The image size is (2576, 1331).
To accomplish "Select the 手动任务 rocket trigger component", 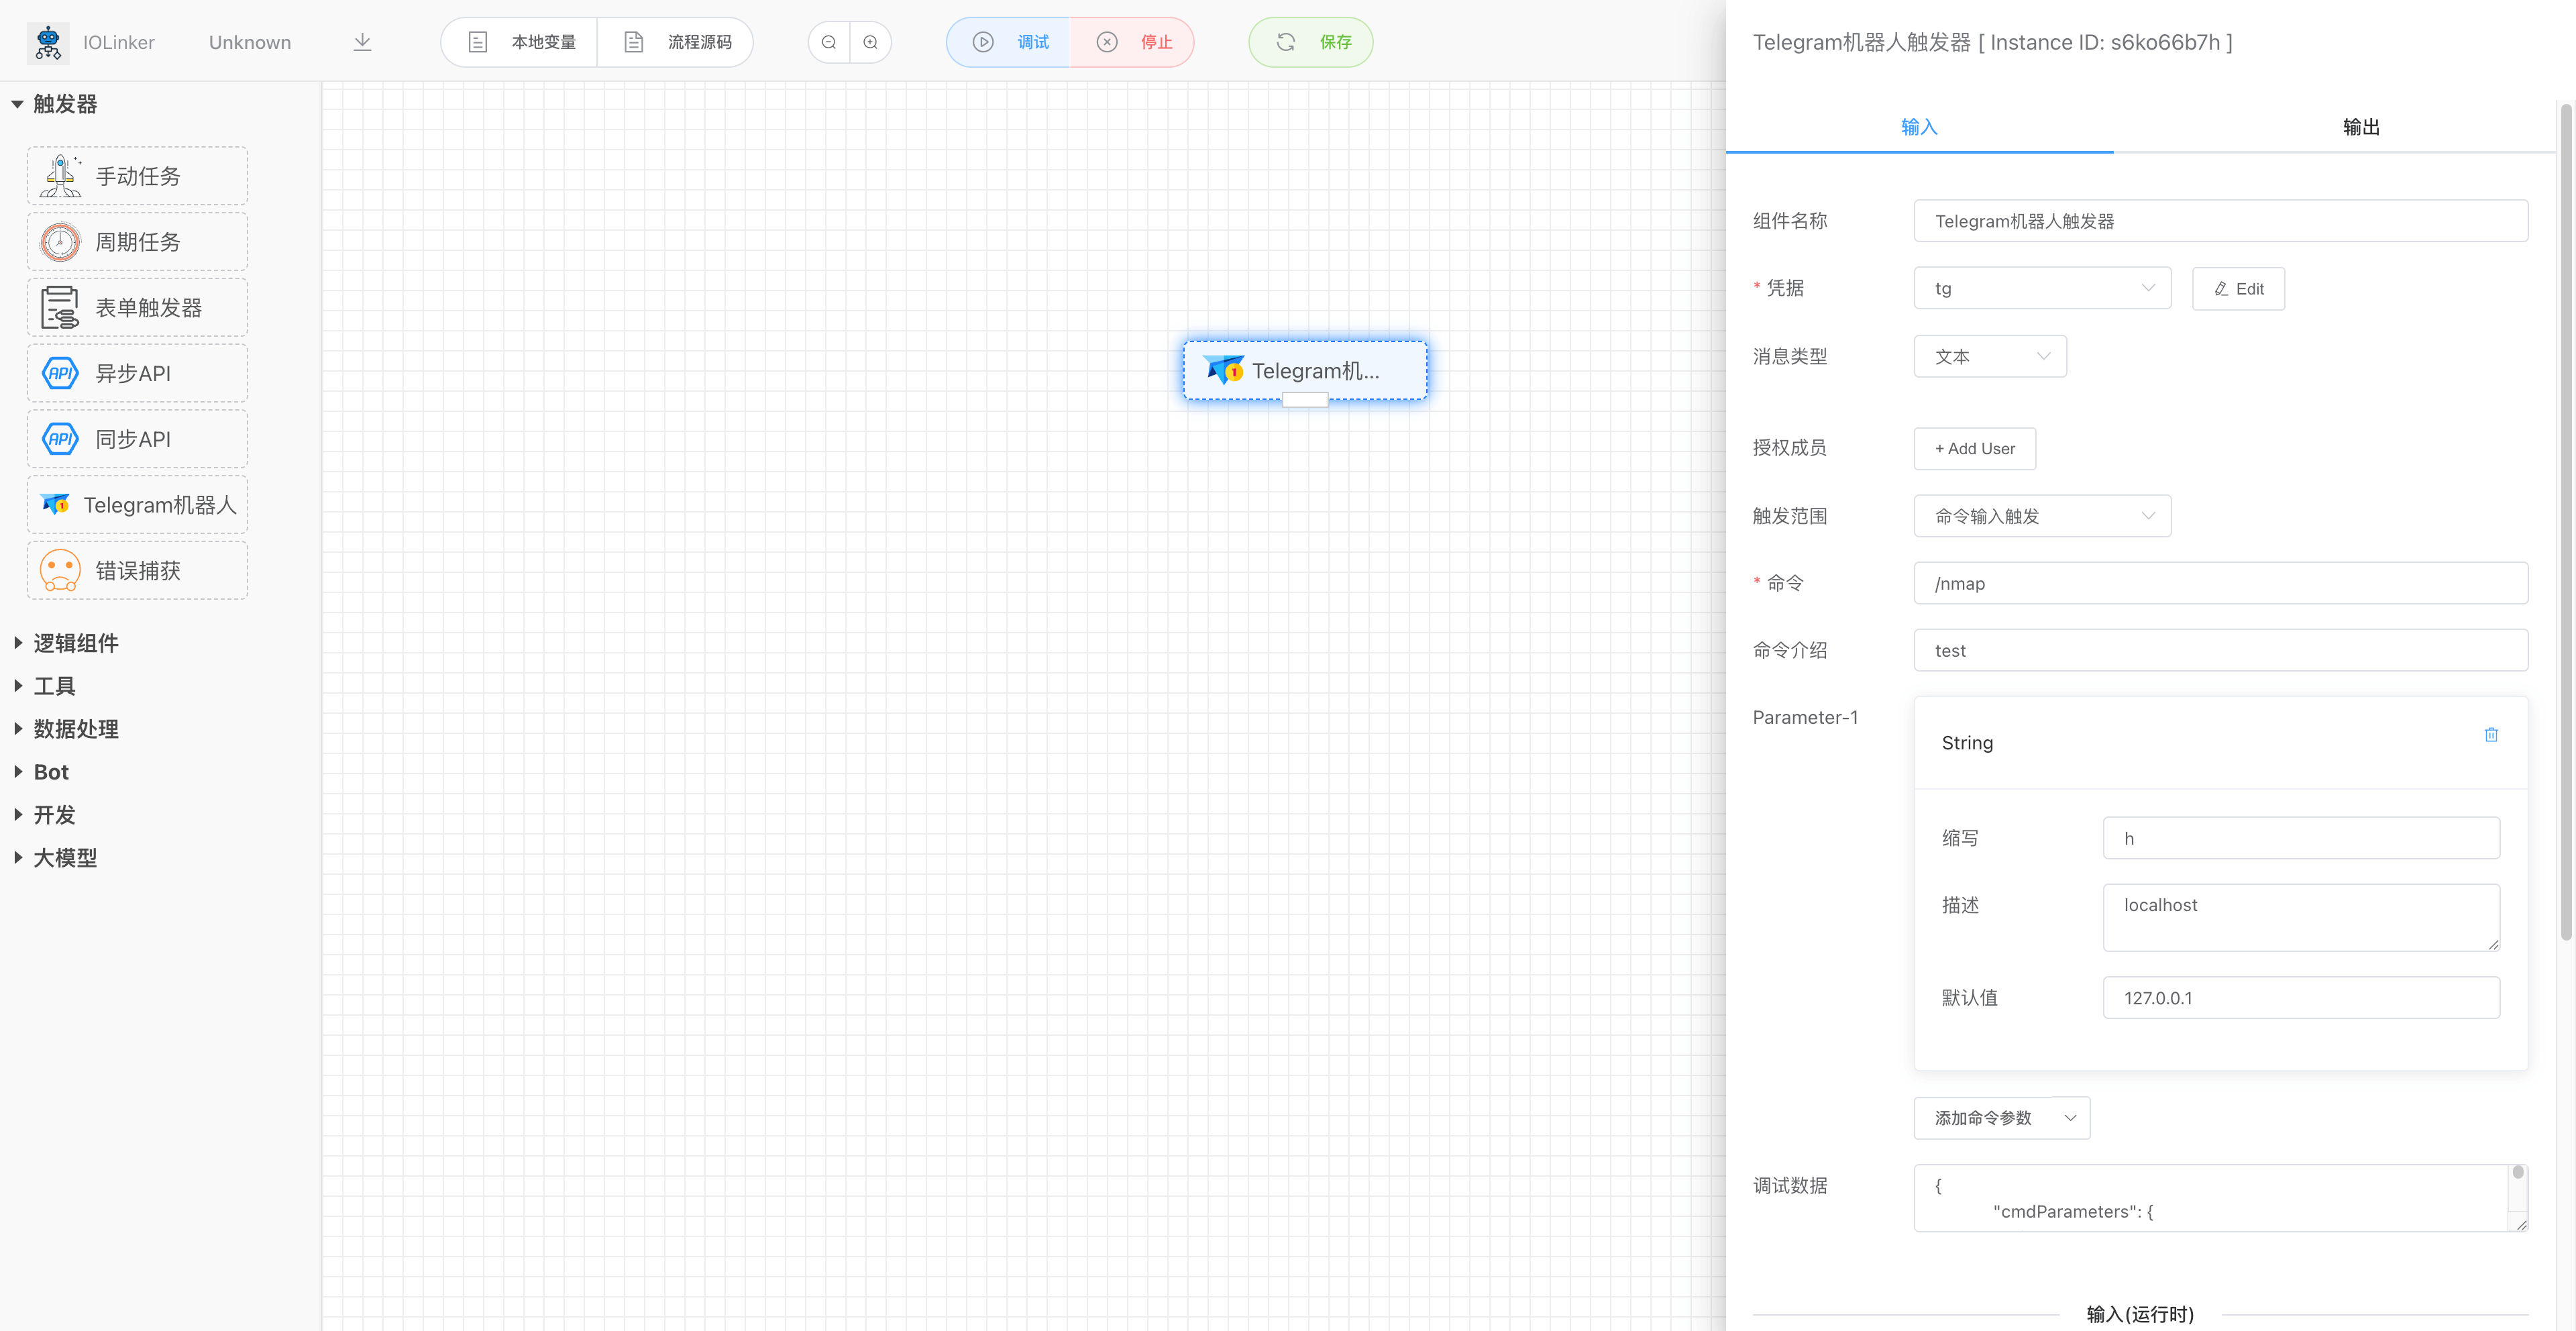I will coord(137,176).
